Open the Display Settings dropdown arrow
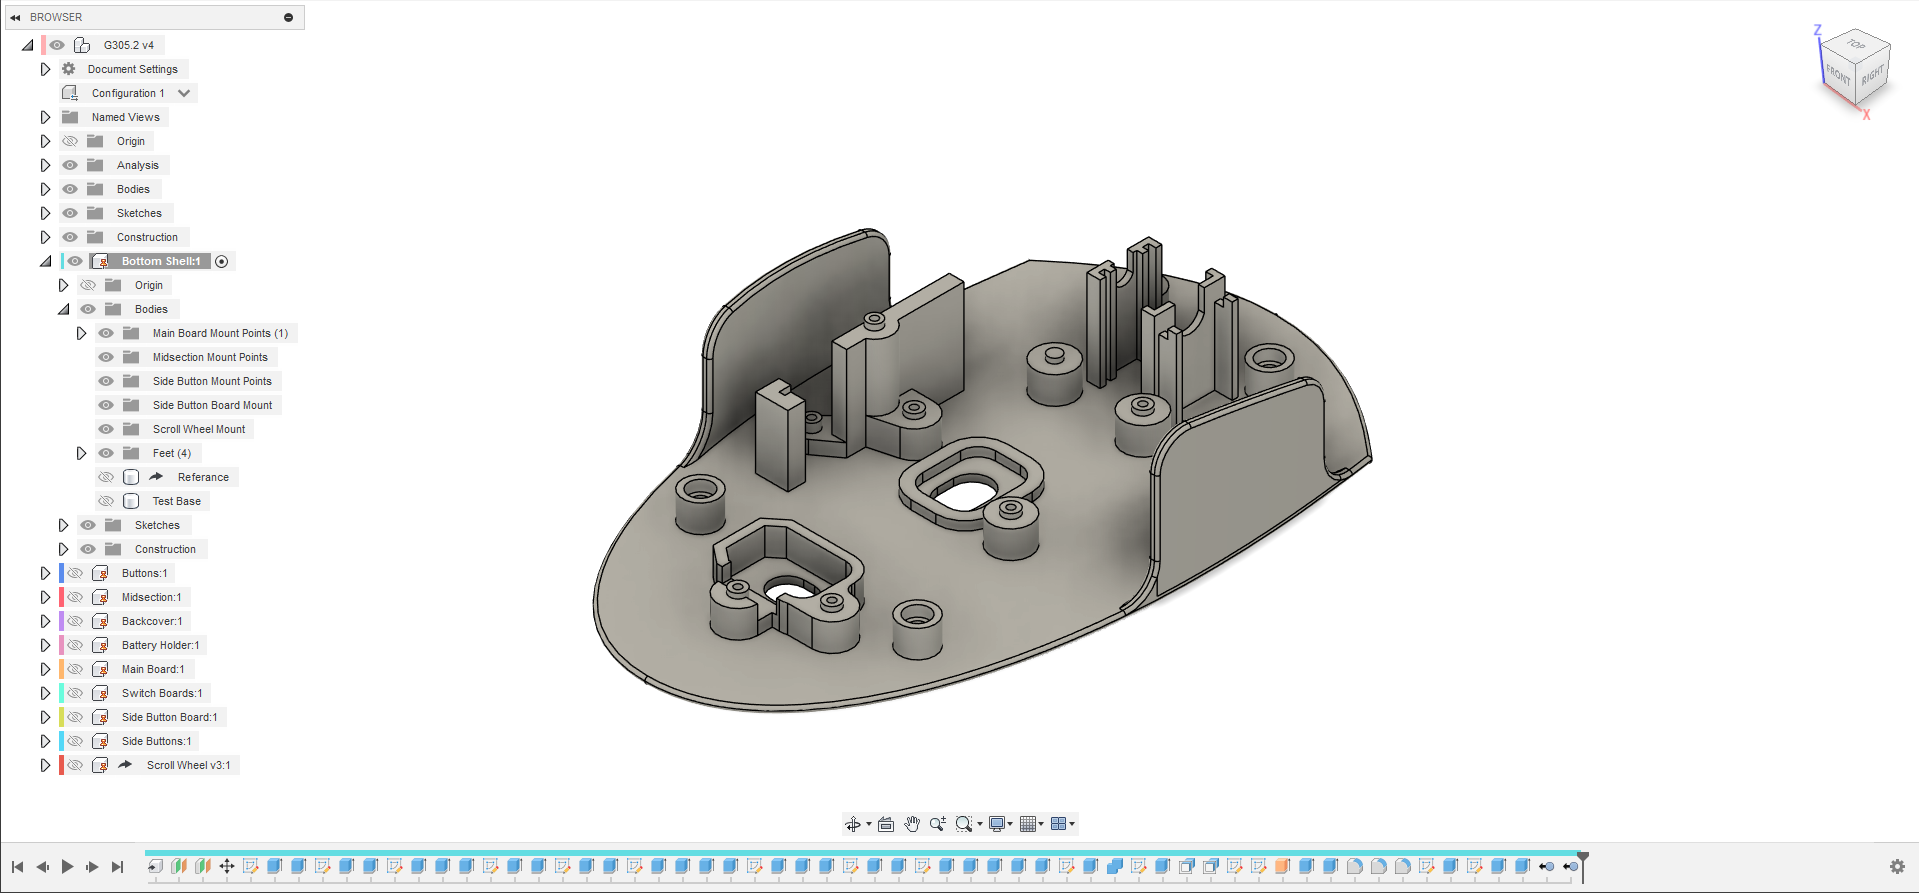 1010,825
